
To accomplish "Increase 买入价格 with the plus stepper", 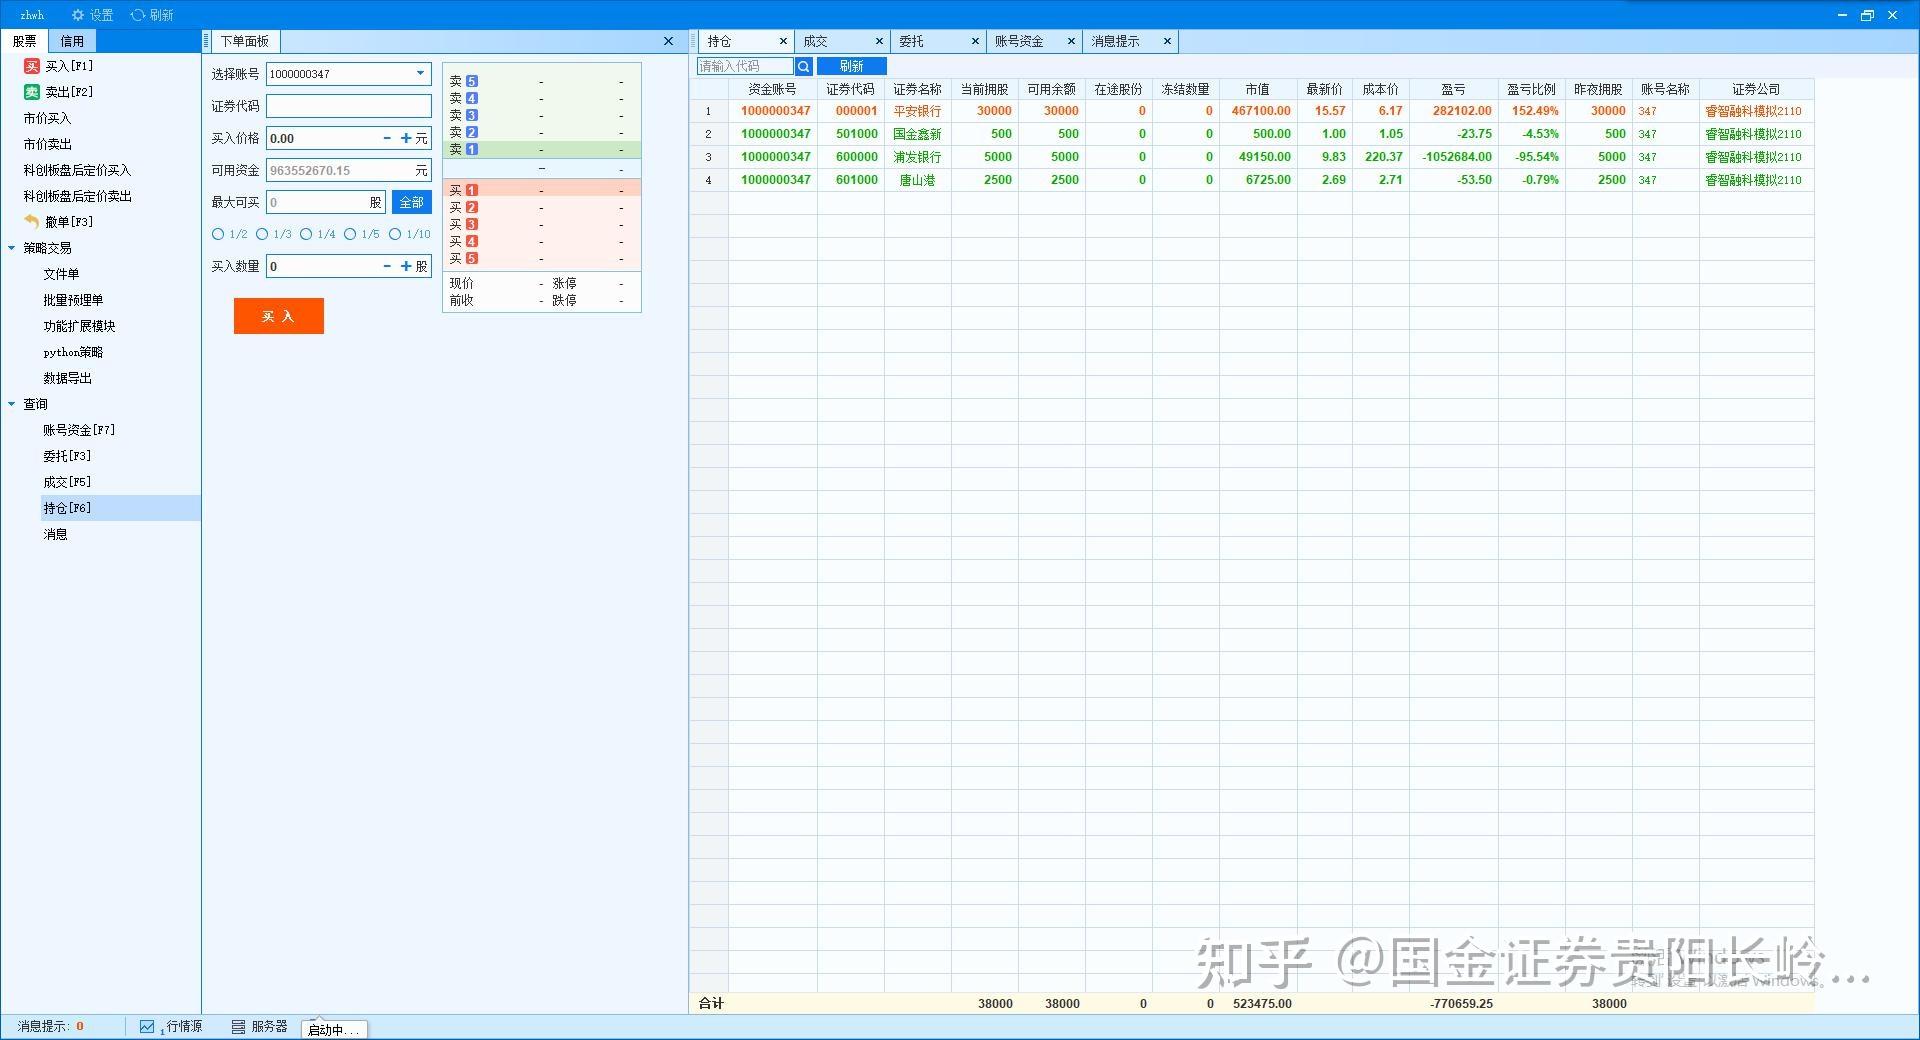I will tap(406, 138).
